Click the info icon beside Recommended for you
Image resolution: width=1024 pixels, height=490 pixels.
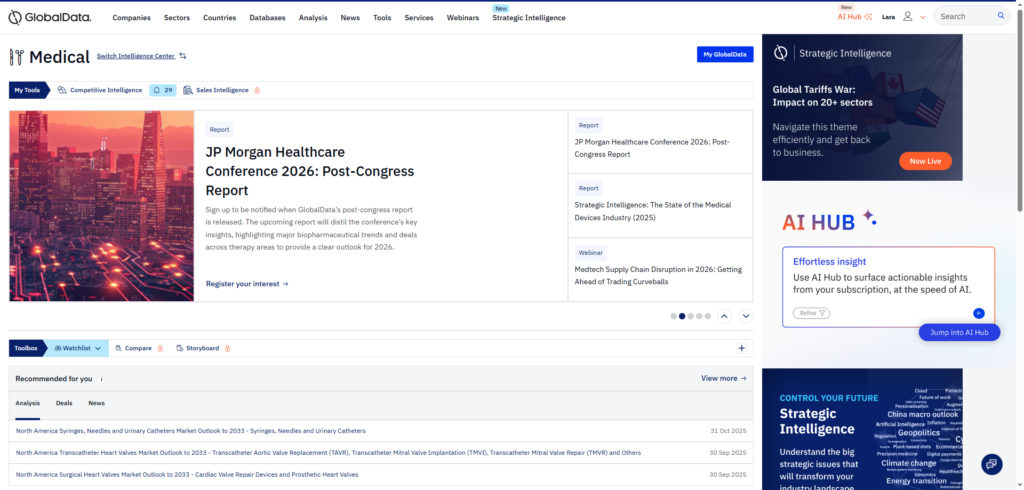102,379
